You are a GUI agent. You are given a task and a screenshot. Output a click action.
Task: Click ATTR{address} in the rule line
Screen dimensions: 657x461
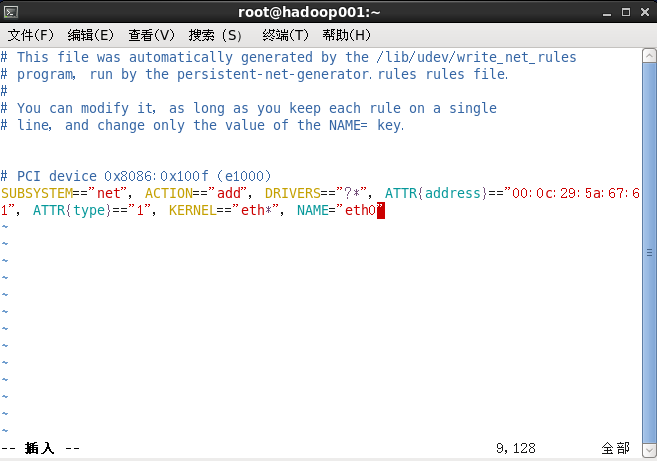pos(436,193)
